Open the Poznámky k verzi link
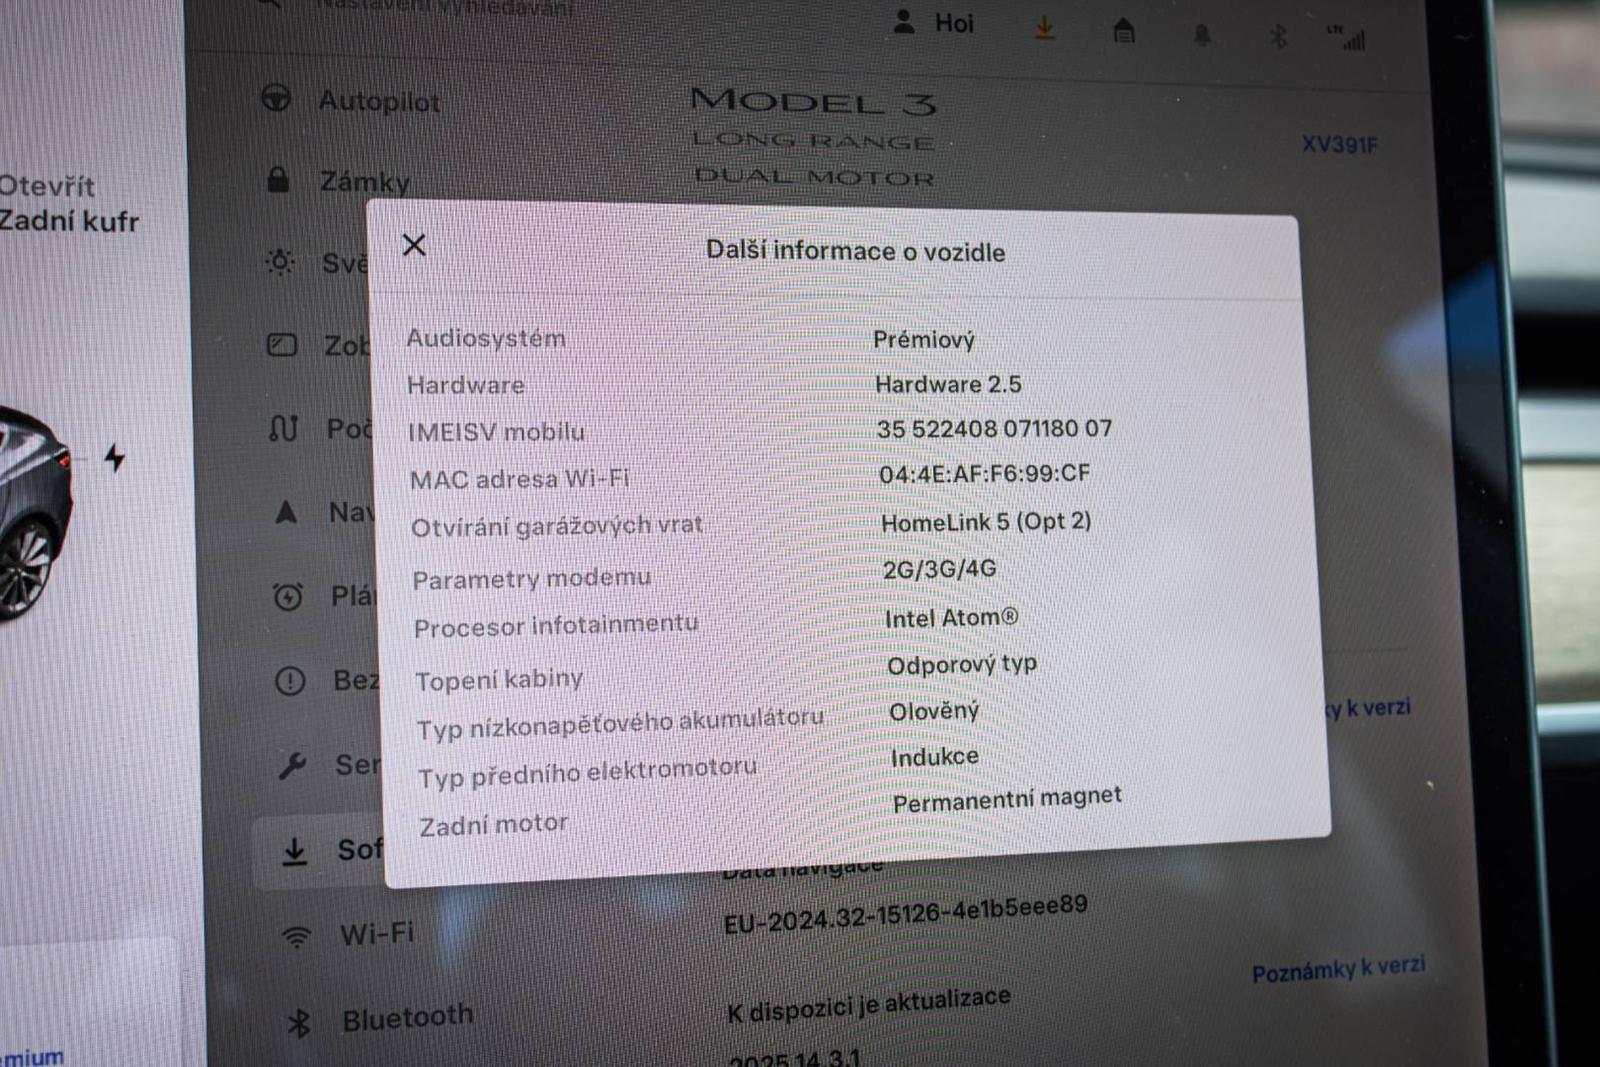 pyautogui.click(x=1338, y=970)
